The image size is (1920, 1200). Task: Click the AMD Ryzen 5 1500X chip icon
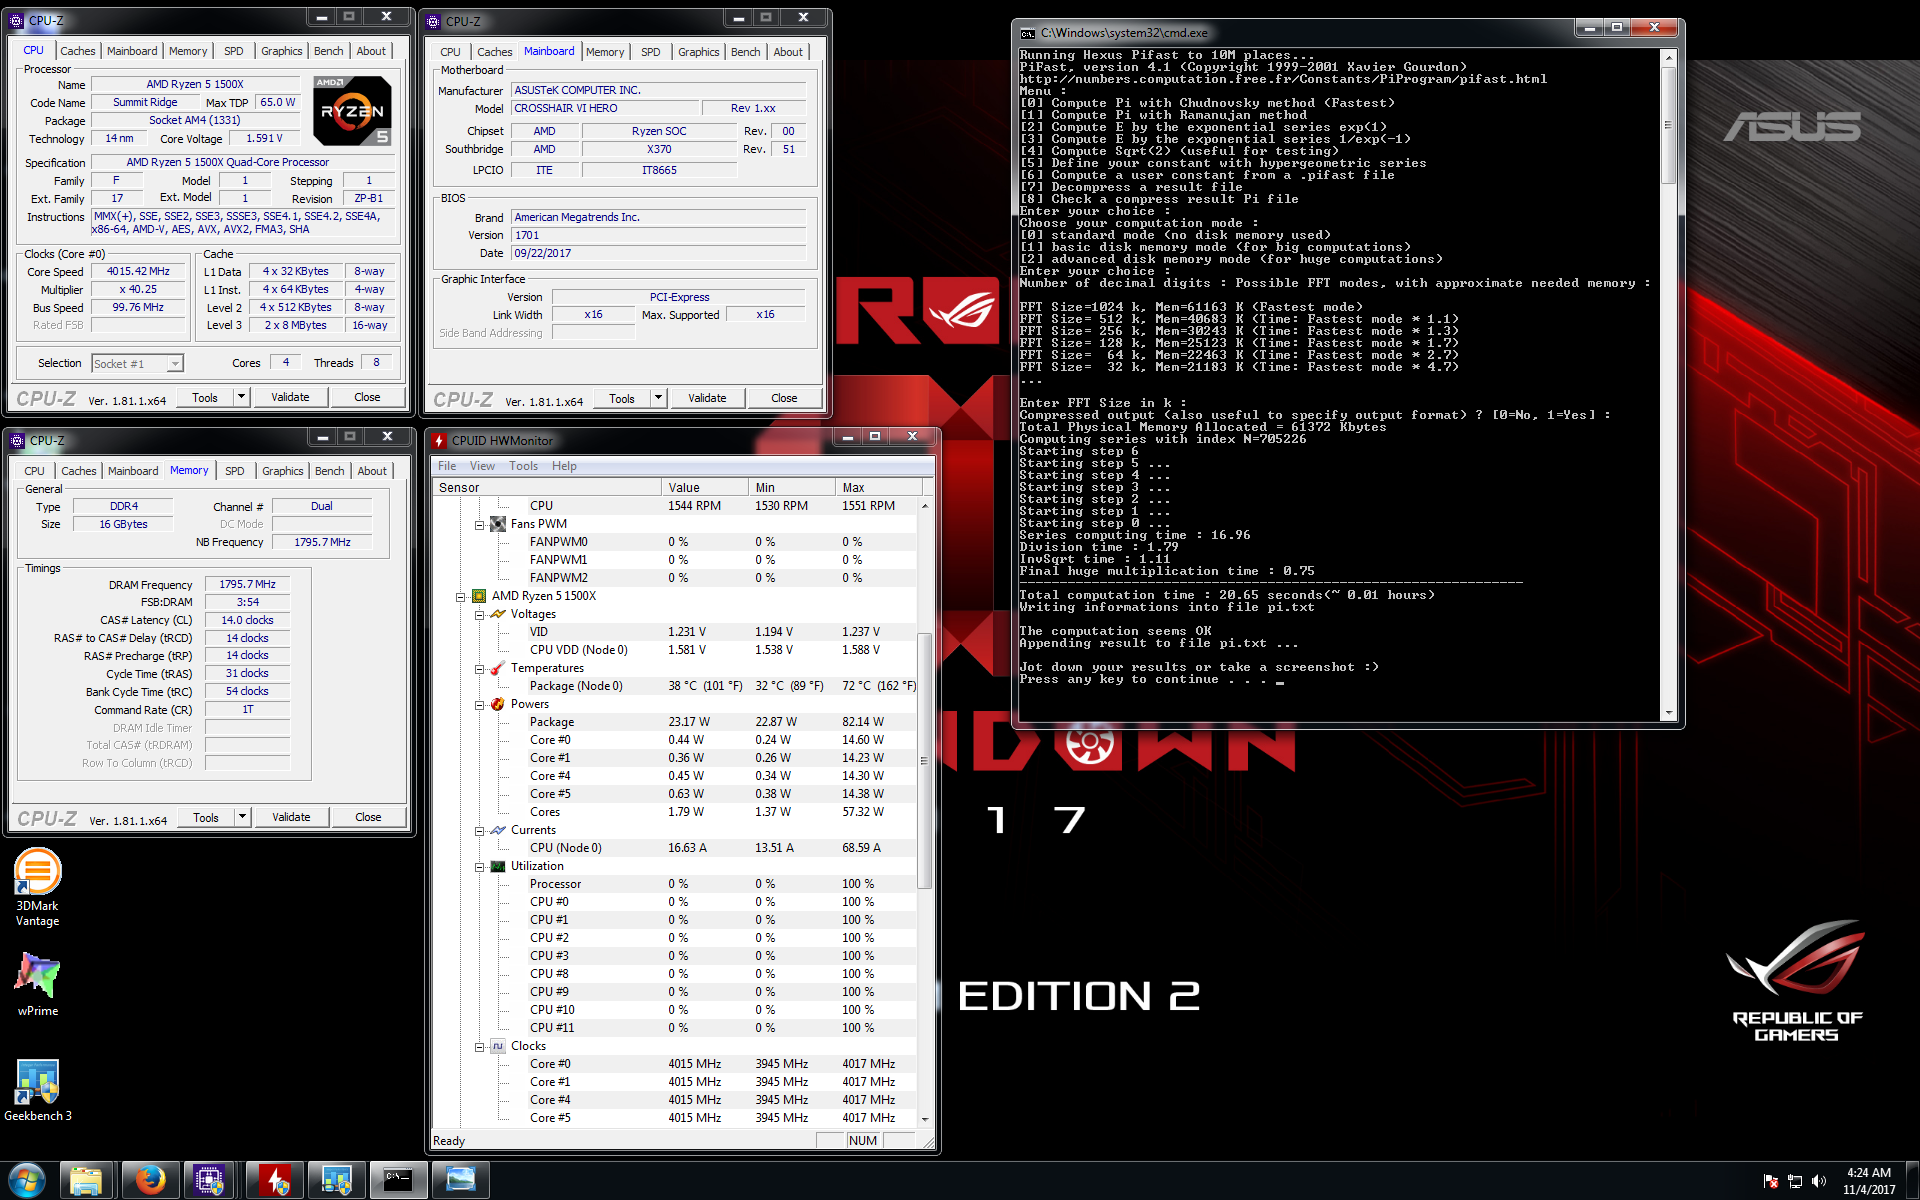pyautogui.click(x=479, y=596)
